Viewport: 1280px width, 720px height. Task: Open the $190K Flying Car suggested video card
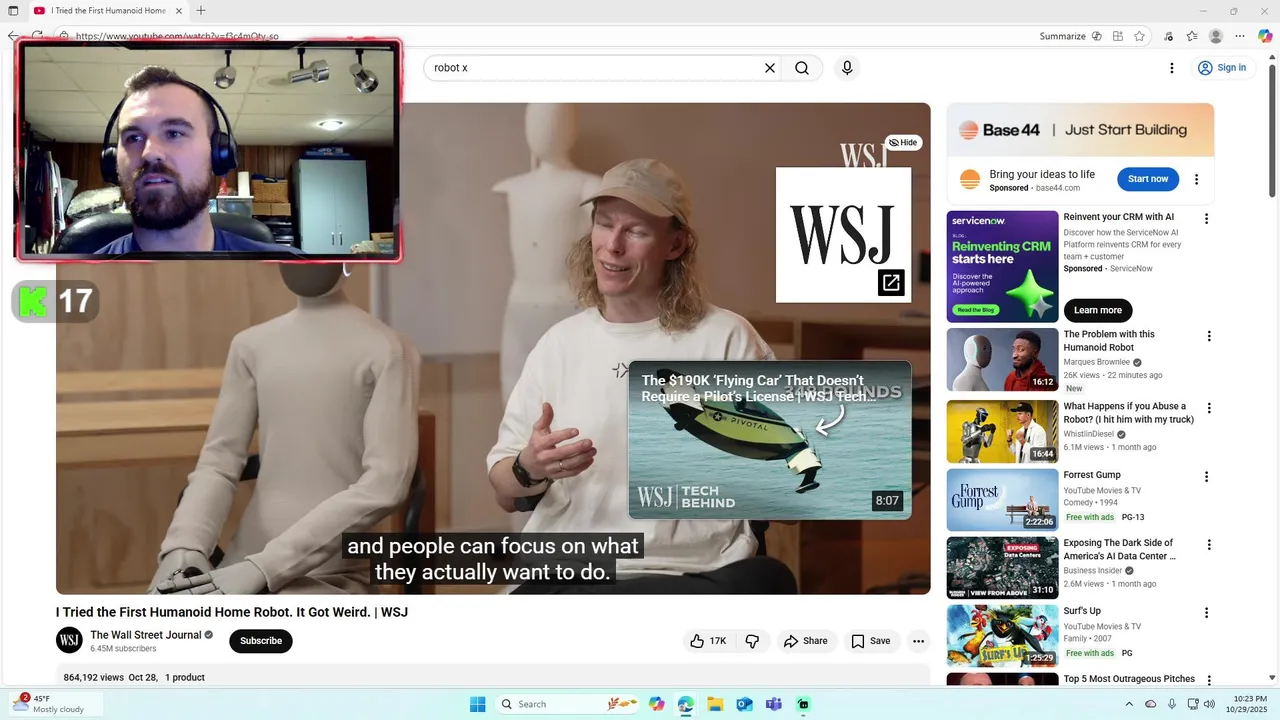[x=770, y=440]
